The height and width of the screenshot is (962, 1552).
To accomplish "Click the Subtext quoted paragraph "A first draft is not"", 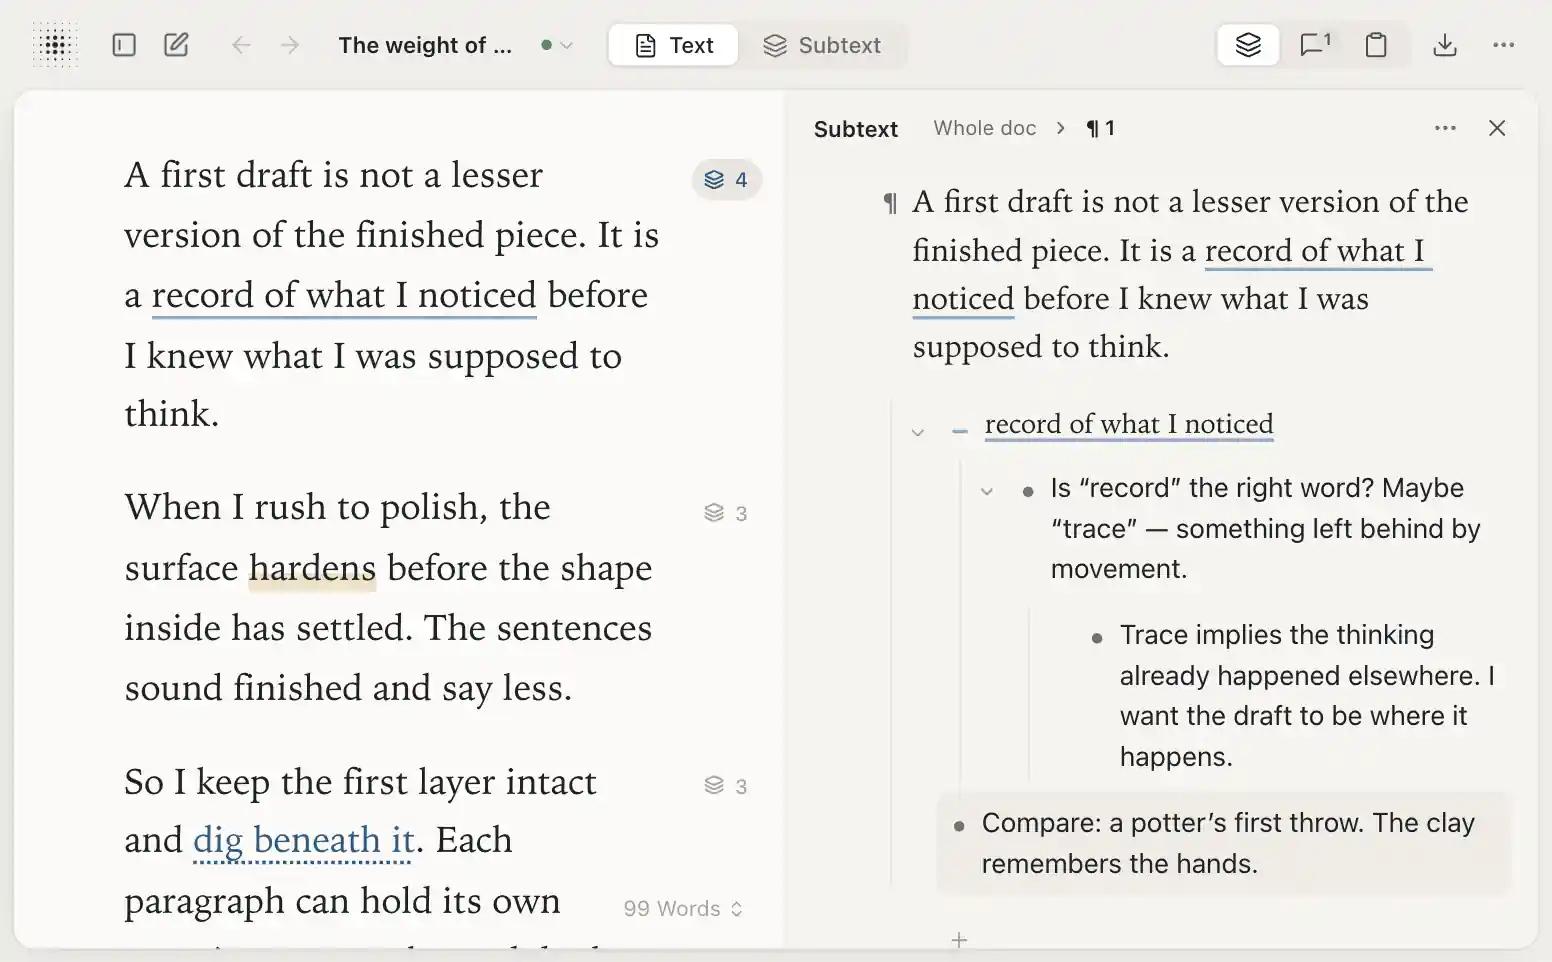I will (x=1191, y=274).
